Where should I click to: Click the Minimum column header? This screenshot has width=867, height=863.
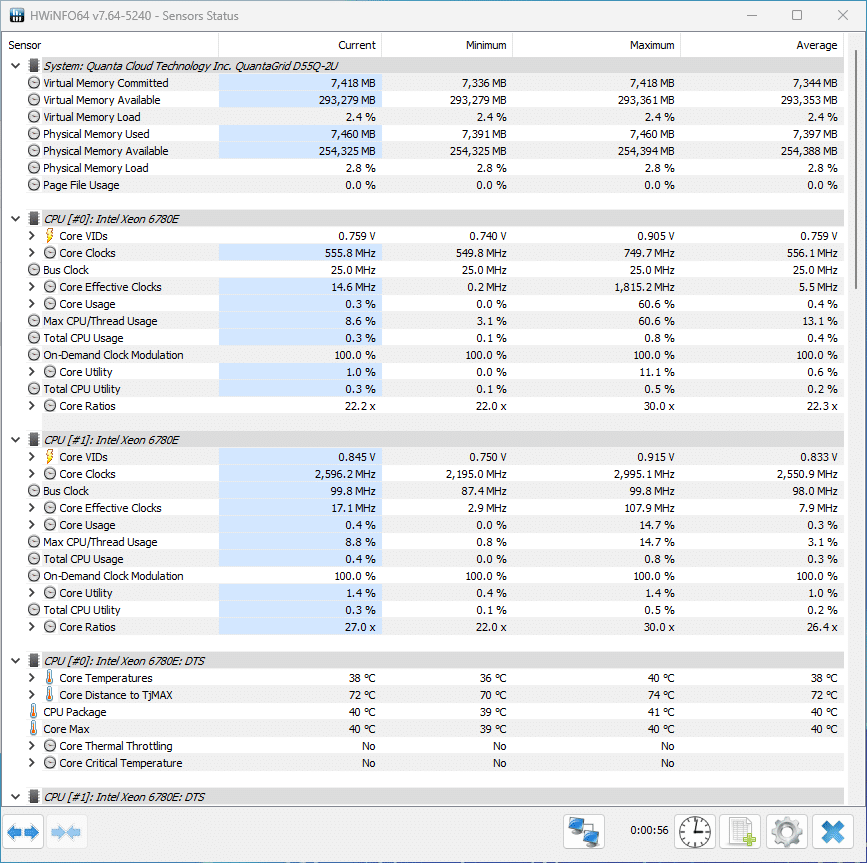coord(447,45)
